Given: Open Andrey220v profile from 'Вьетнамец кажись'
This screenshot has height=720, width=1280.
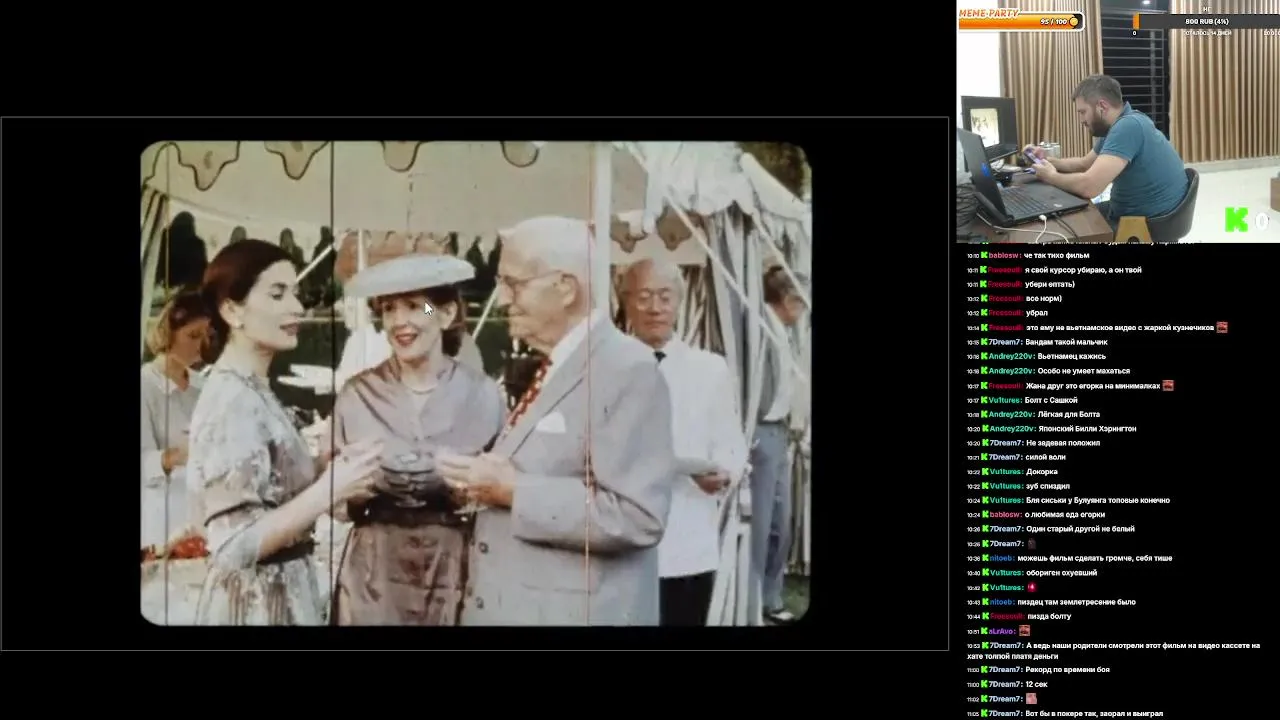Looking at the screenshot, I should pos(1011,356).
